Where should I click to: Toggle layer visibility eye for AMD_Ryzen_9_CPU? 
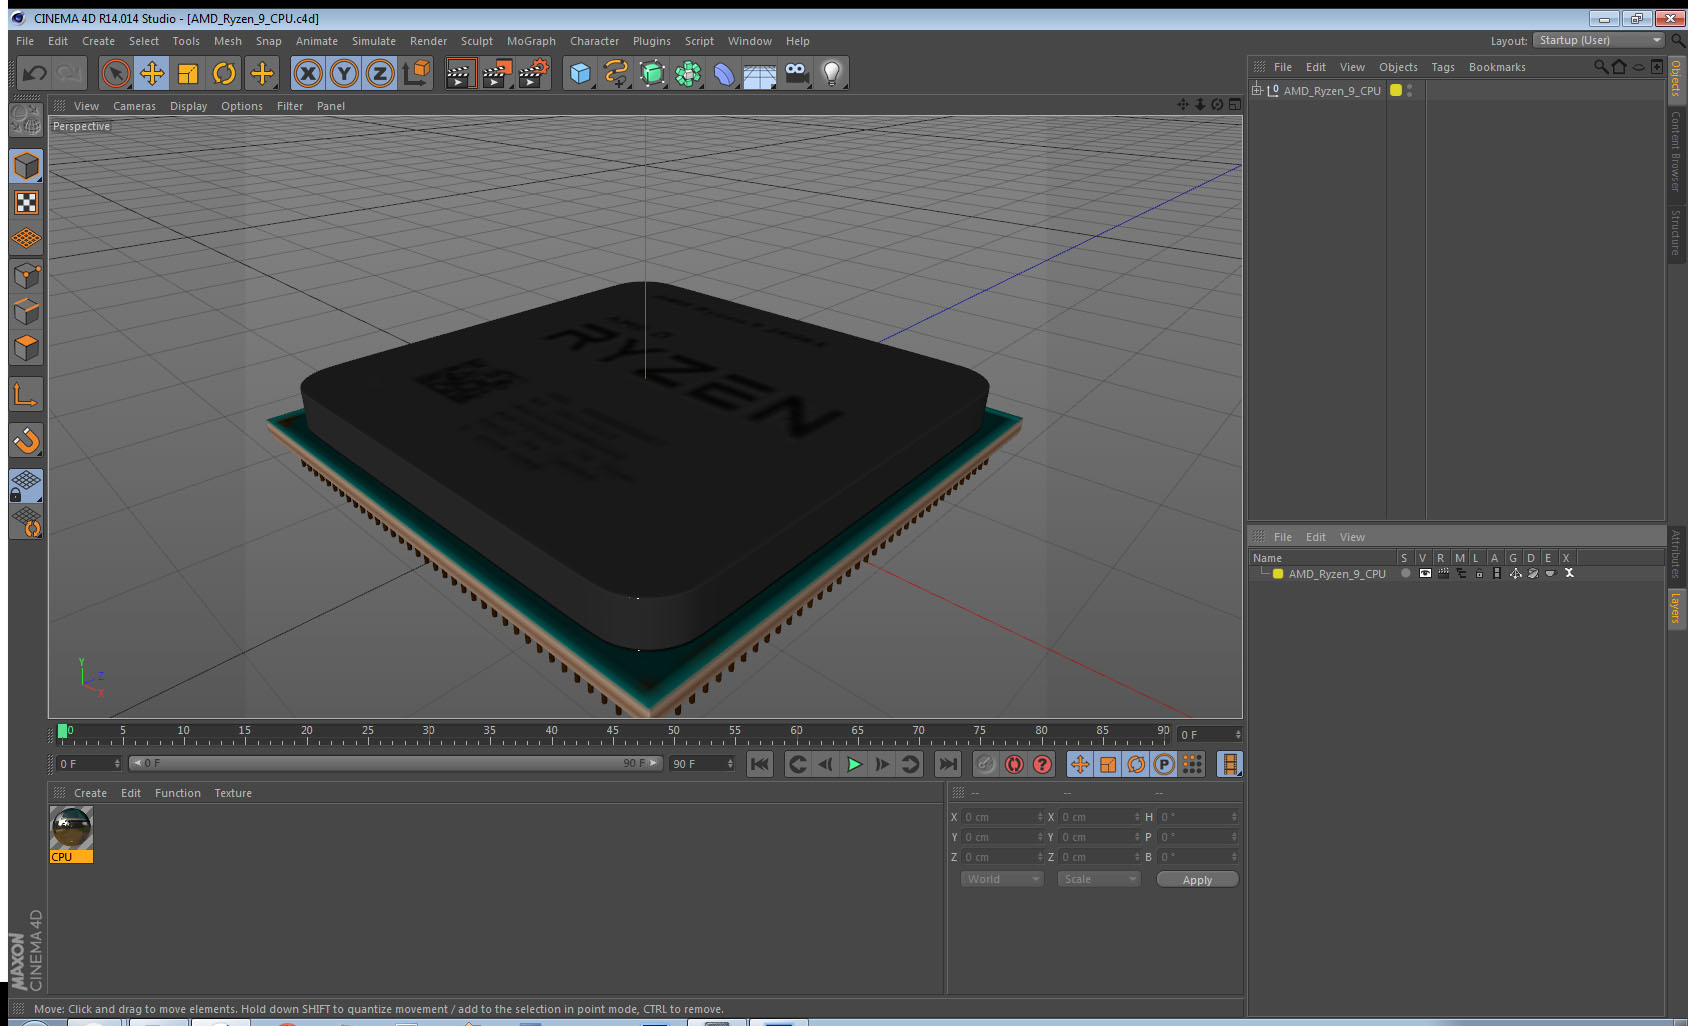[x=1424, y=574]
